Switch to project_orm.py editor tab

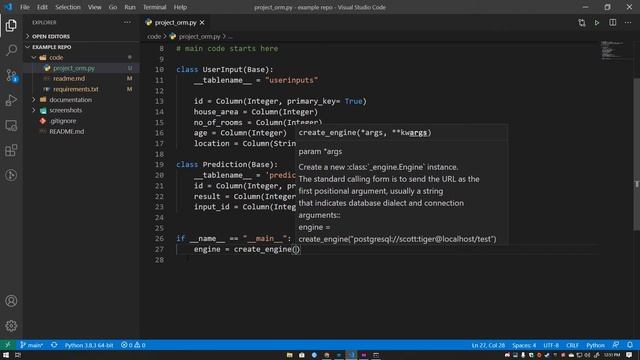[x=176, y=23]
